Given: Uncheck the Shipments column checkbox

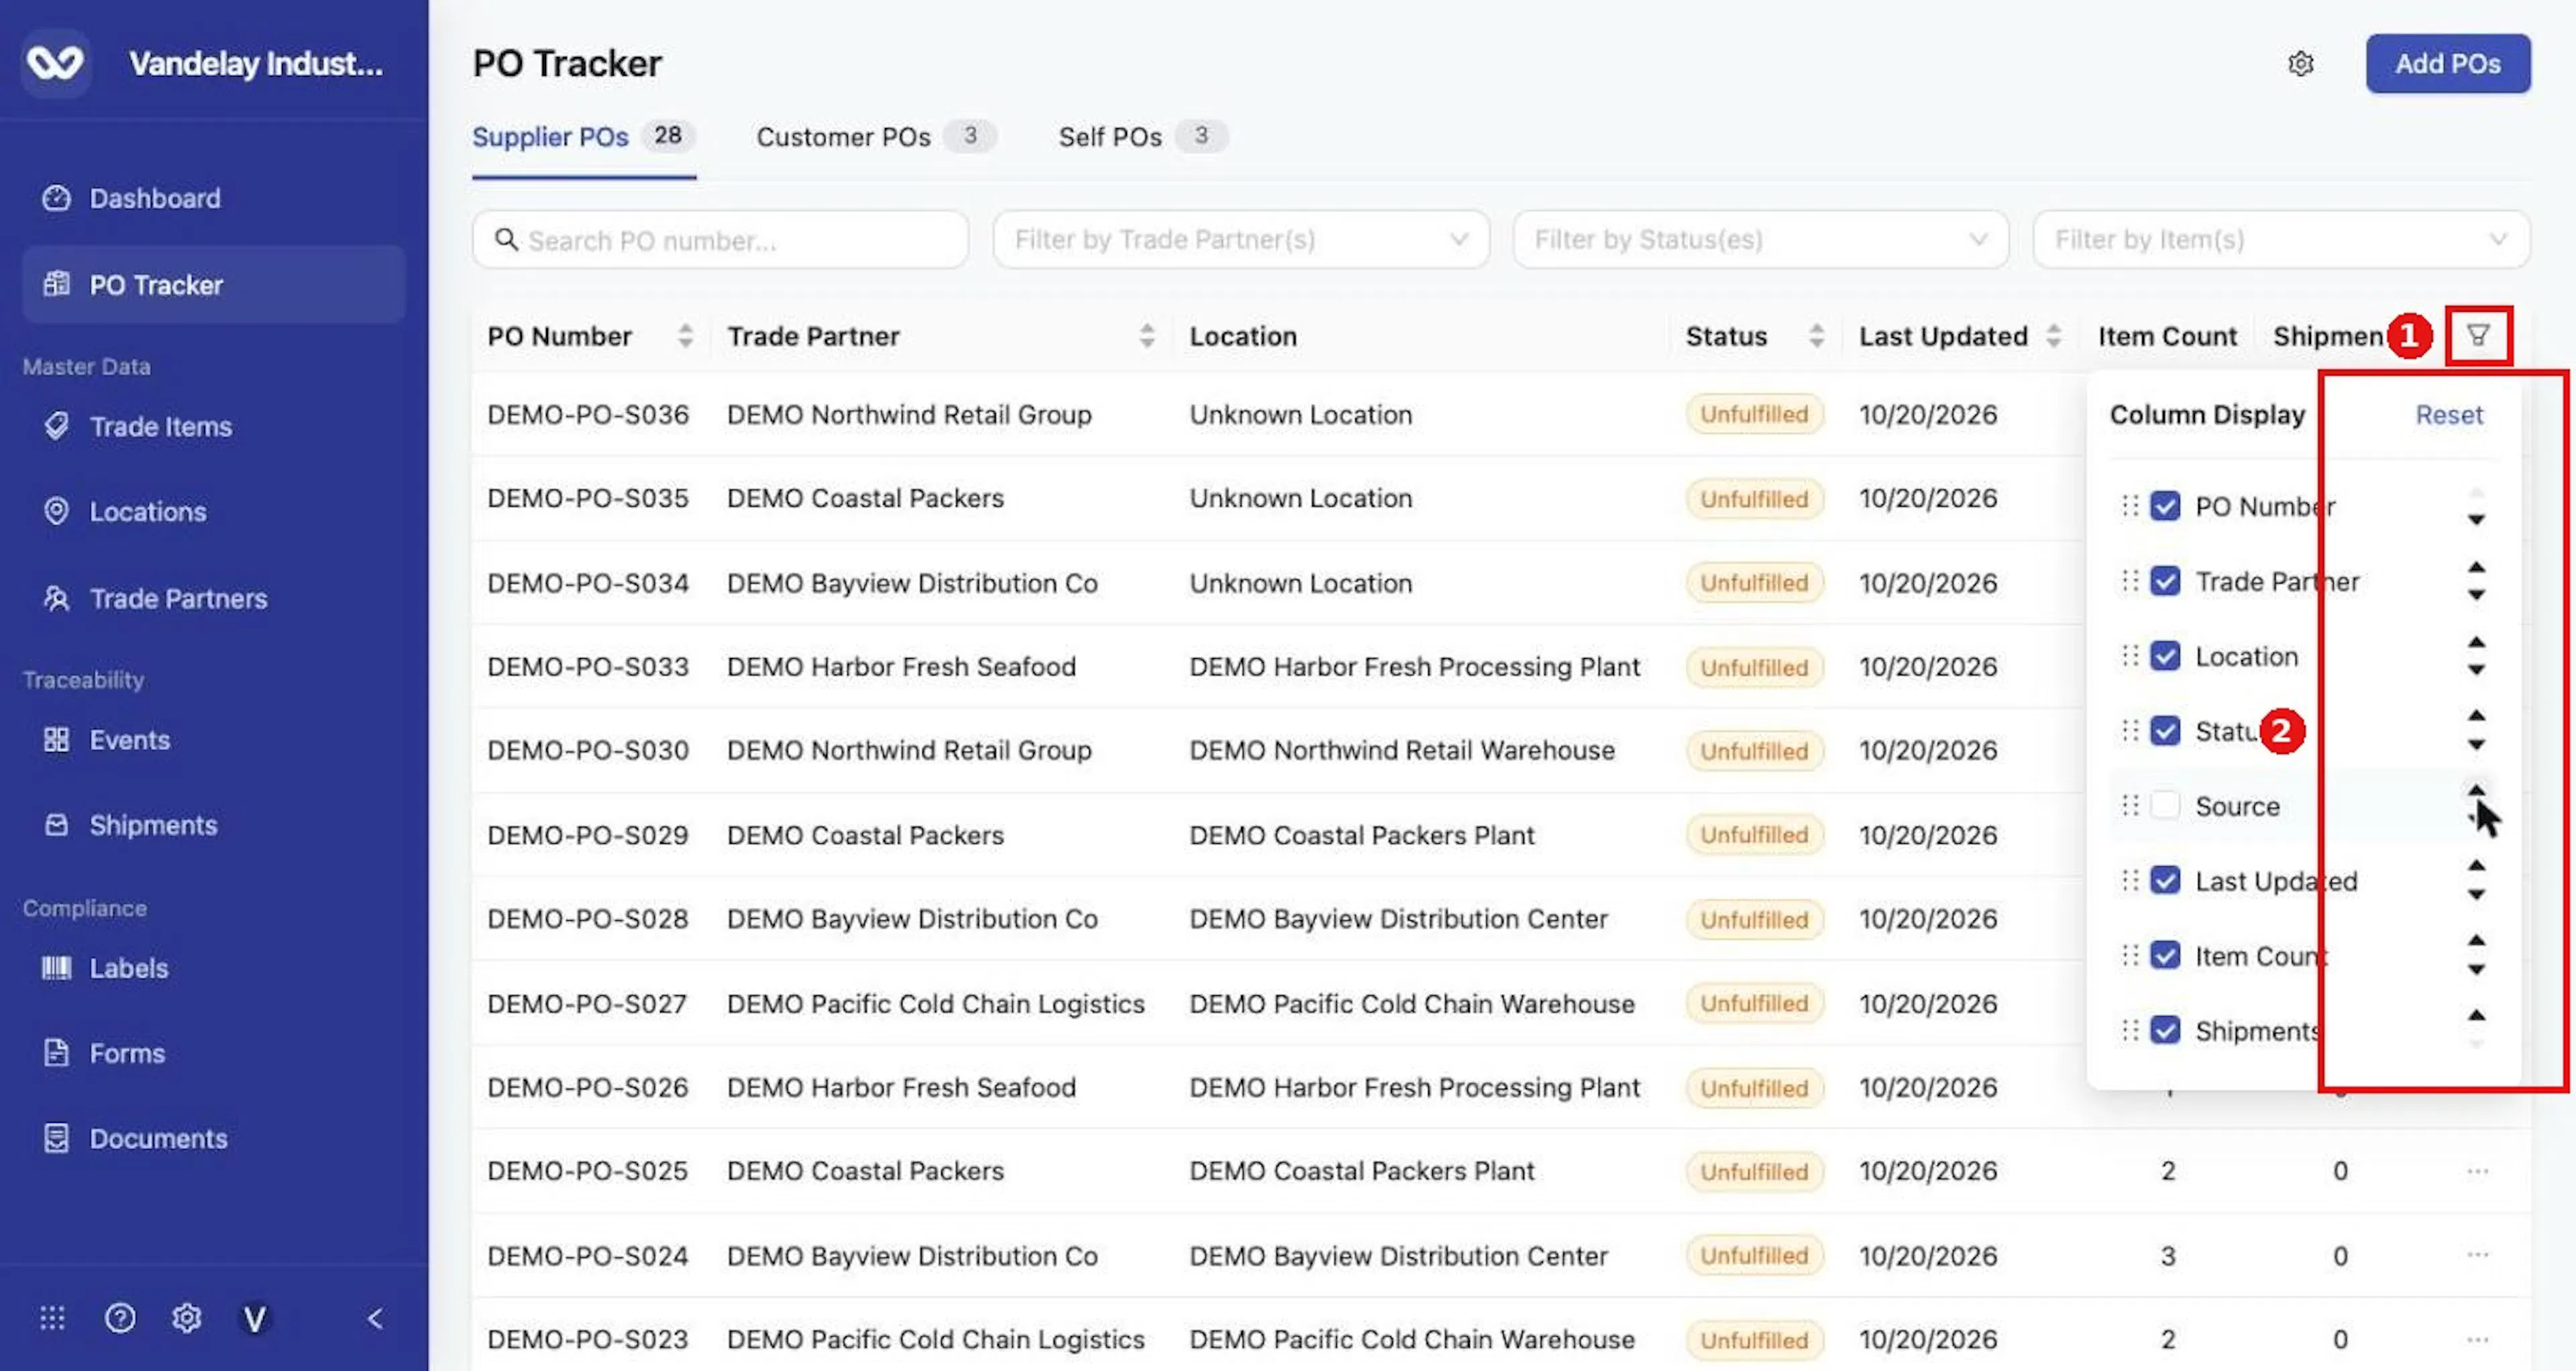Looking at the screenshot, I should click(x=2165, y=1031).
